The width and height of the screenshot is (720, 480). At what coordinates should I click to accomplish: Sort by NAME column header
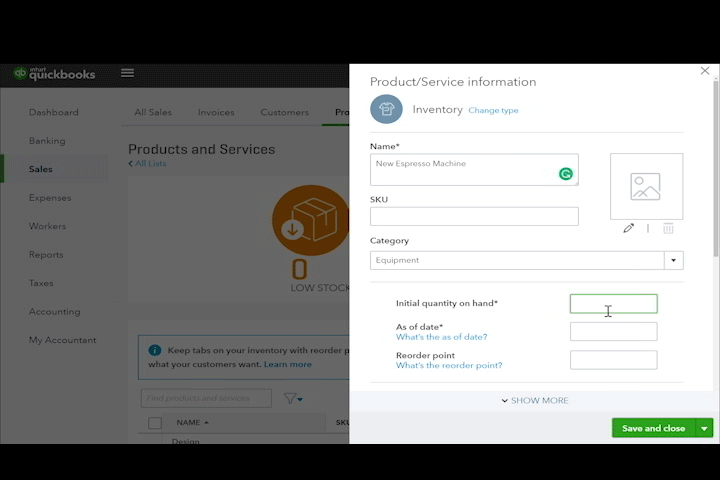[x=192, y=423]
